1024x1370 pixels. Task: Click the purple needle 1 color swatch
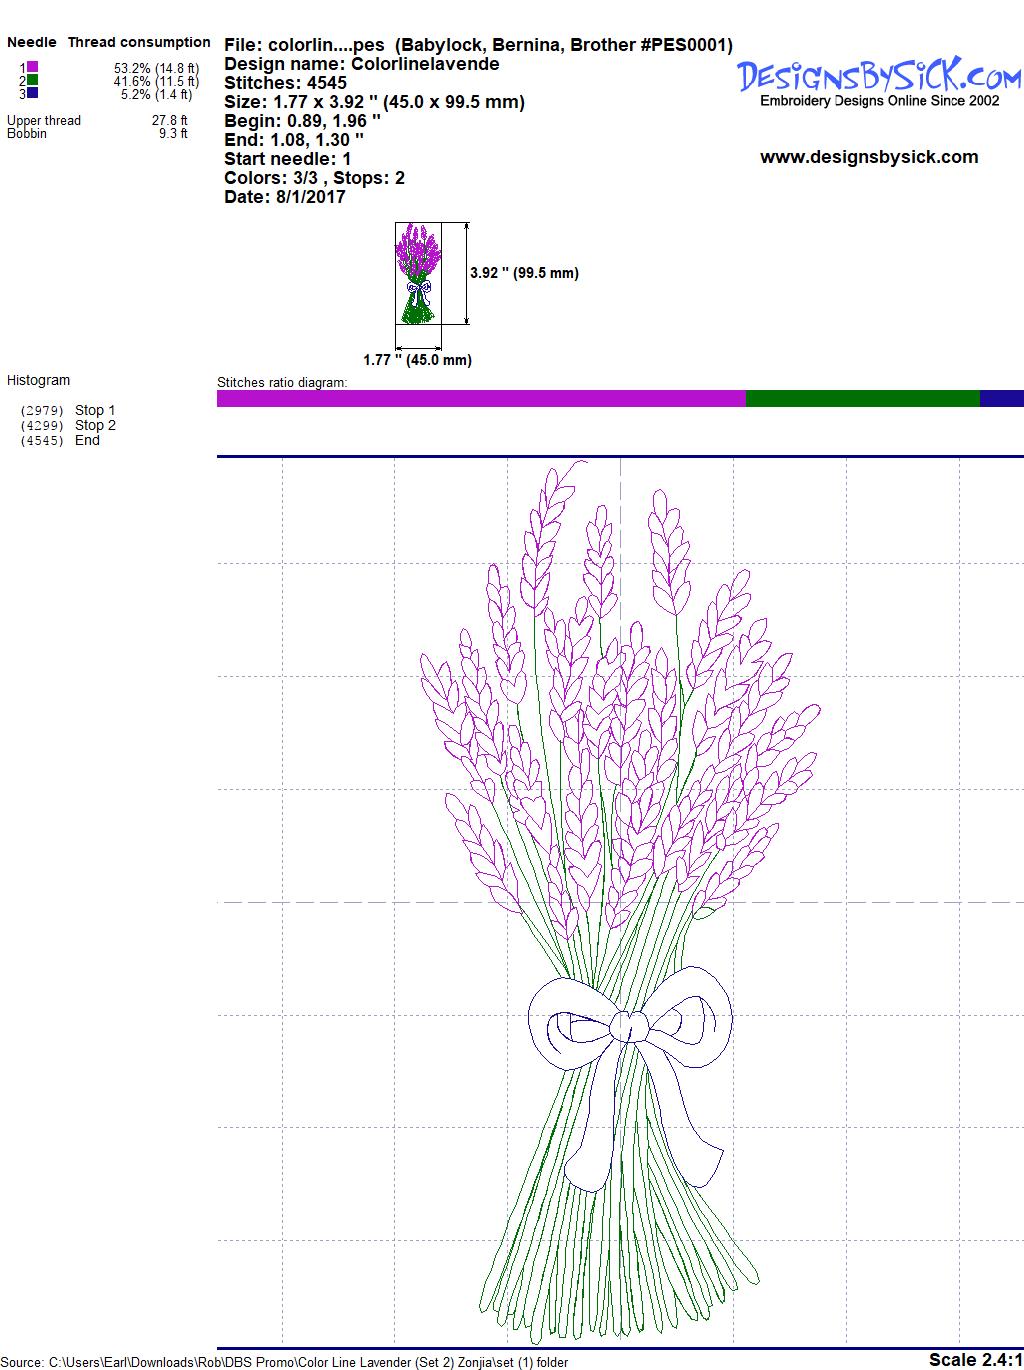(32, 67)
